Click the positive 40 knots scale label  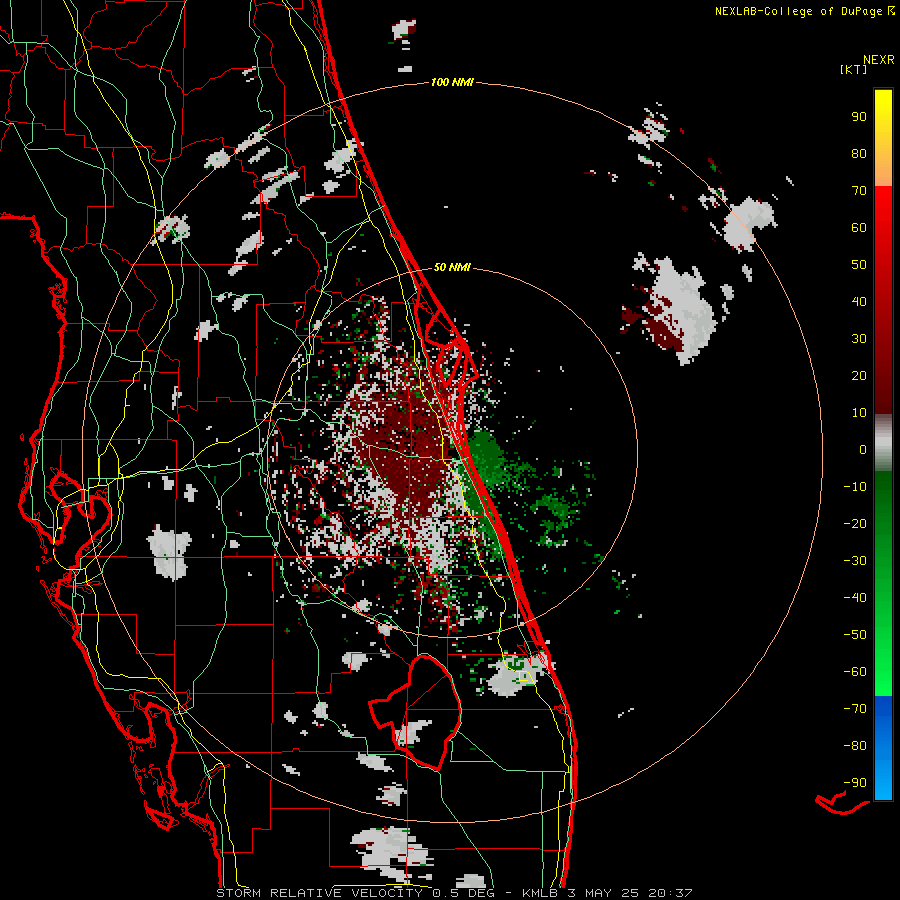coord(859,302)
